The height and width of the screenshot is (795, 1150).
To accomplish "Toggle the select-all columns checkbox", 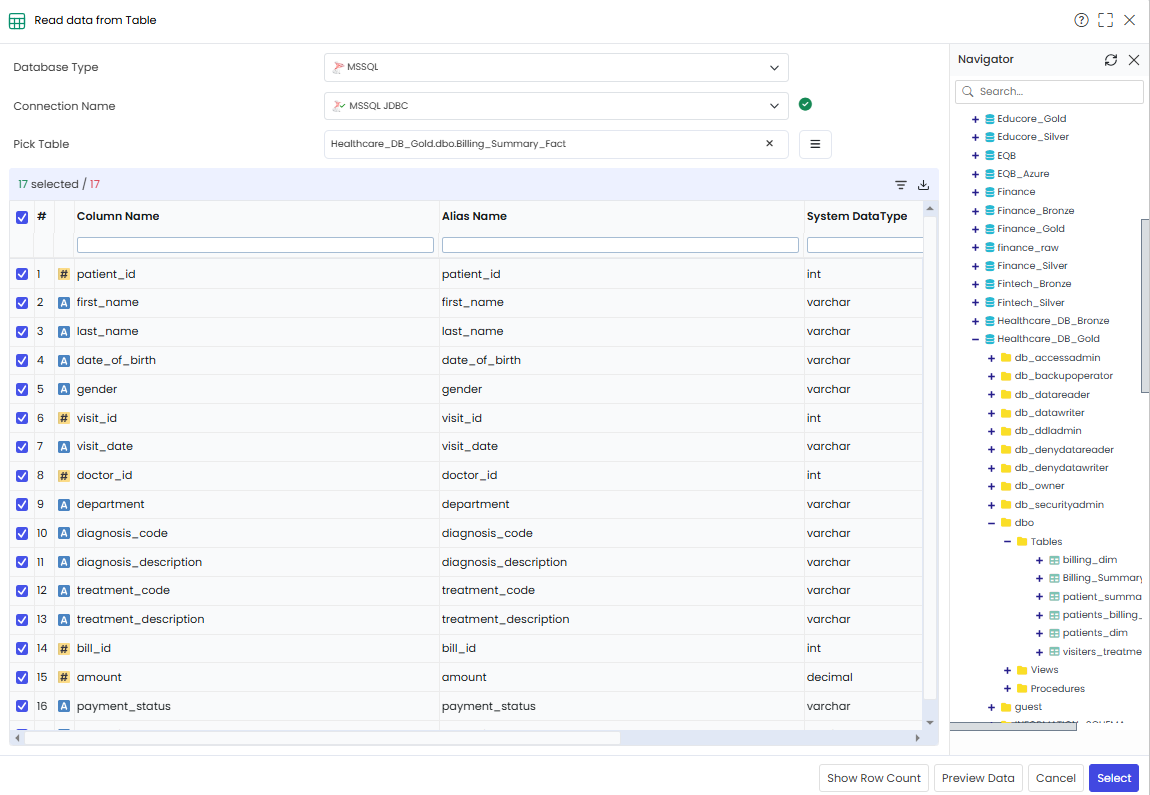I will point(22,217).
